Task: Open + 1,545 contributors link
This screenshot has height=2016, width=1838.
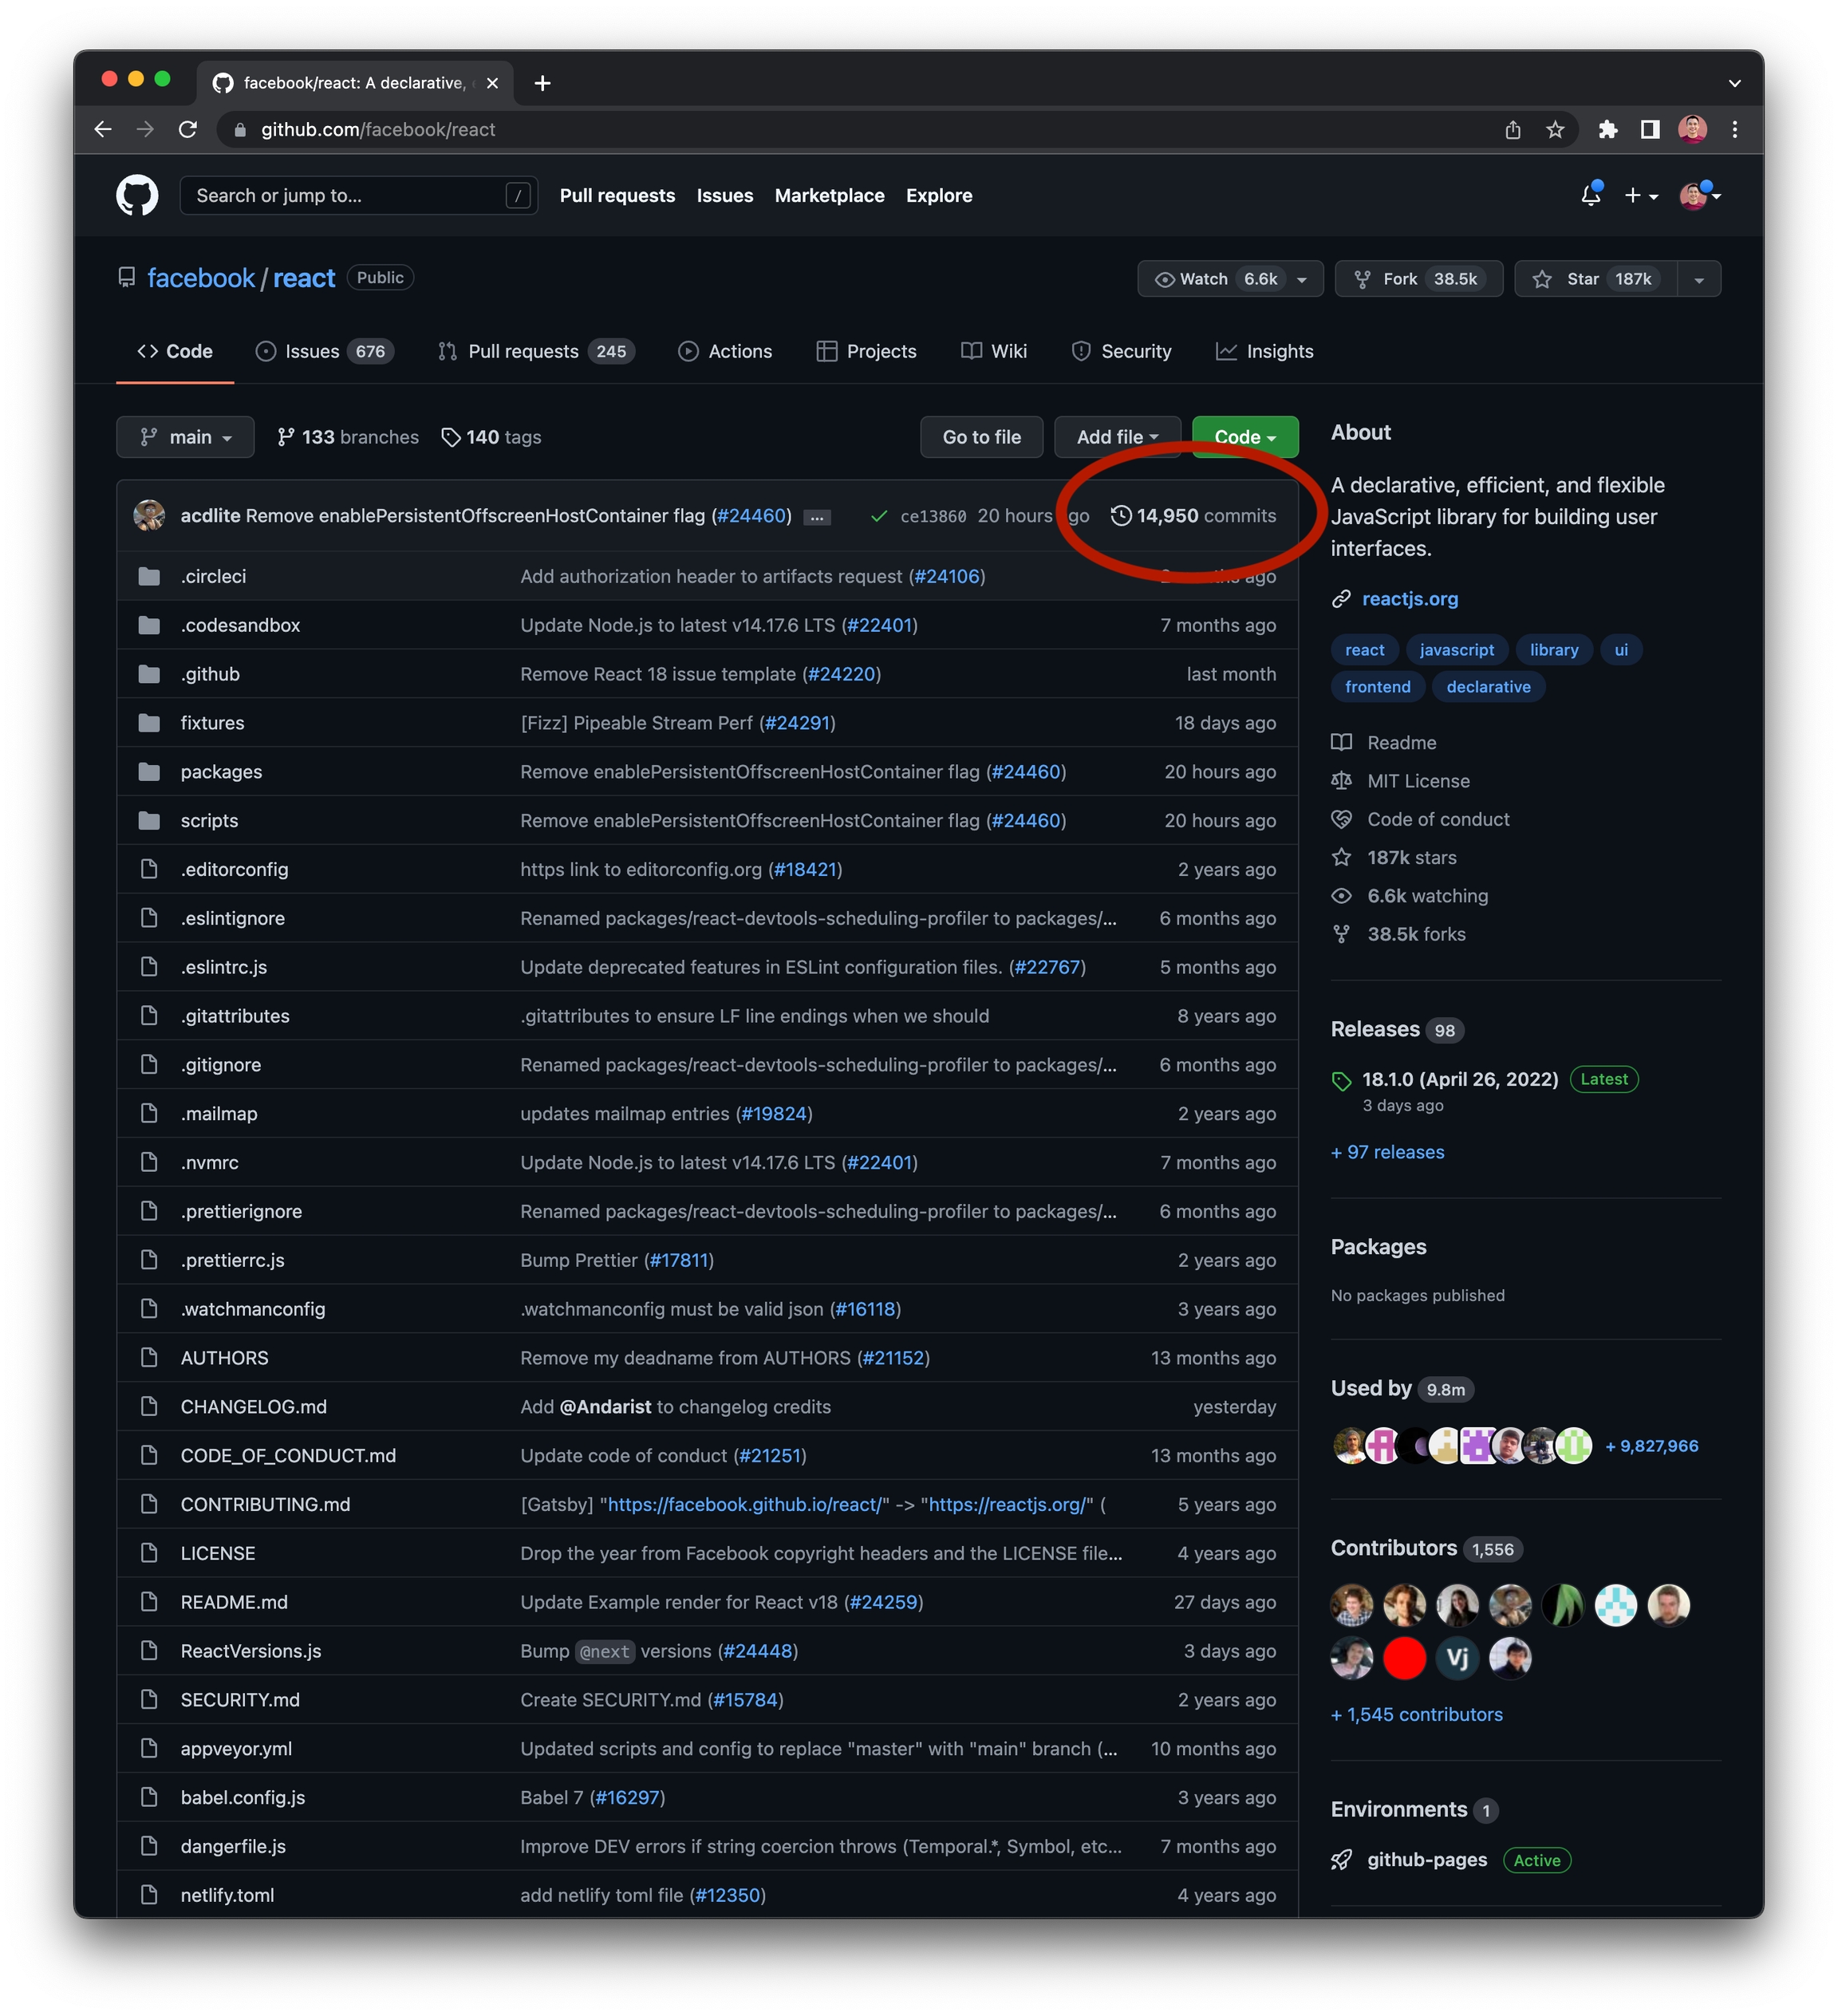Action: coord(1416,1715)
